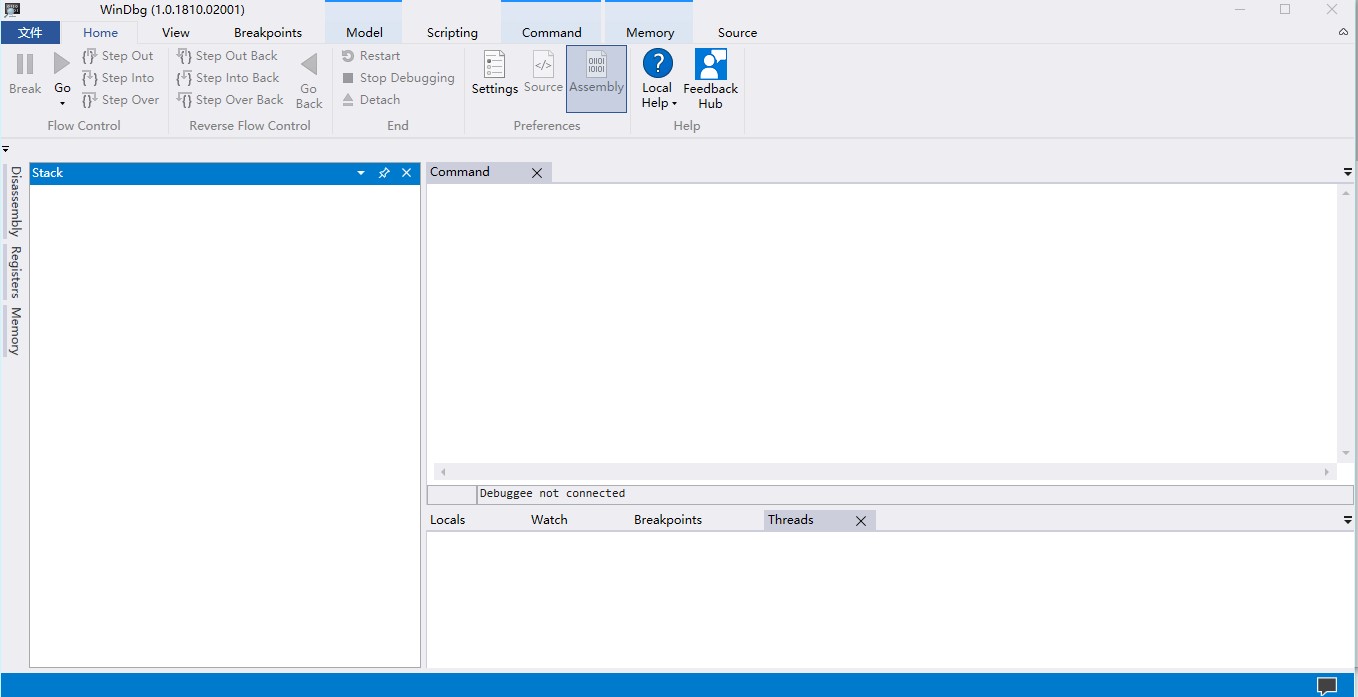Collapse the ribbon with the top-right chevron
1358x697 pixels.
point(1343,31)
